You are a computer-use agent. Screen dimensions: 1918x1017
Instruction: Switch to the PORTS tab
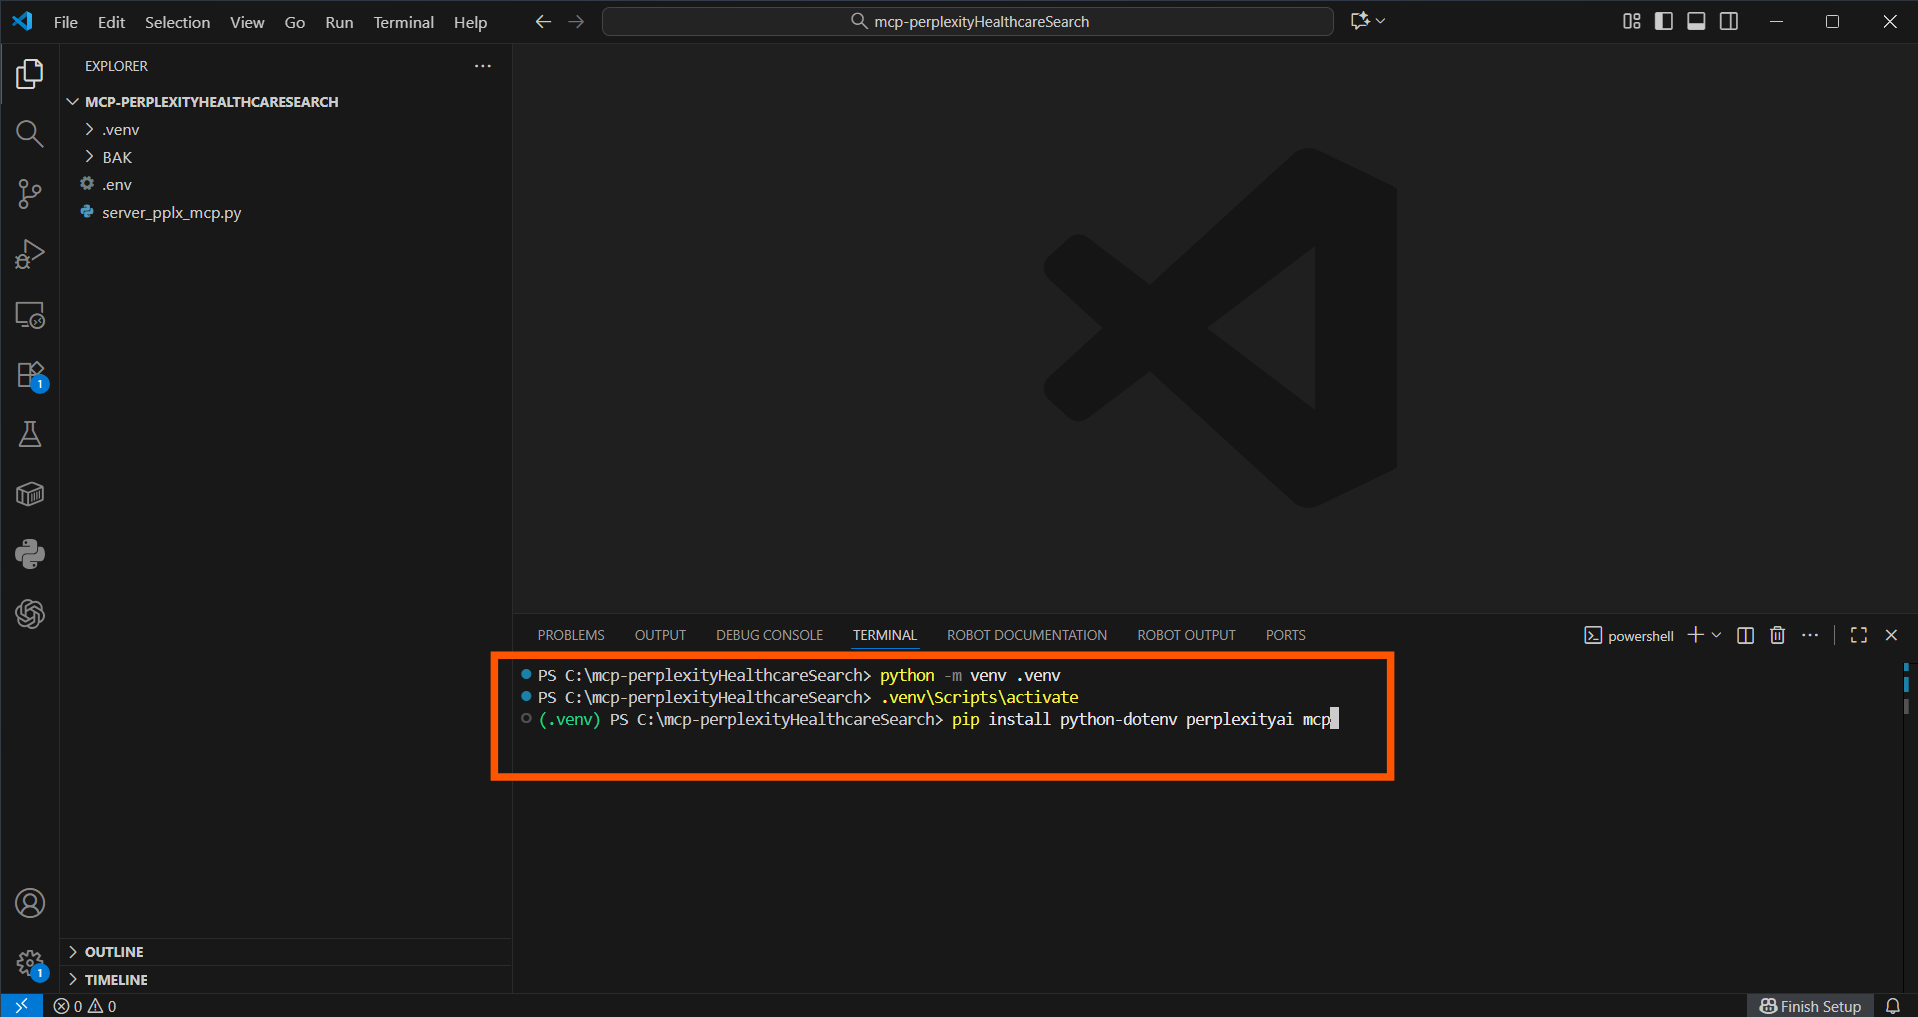point(1285,635)
